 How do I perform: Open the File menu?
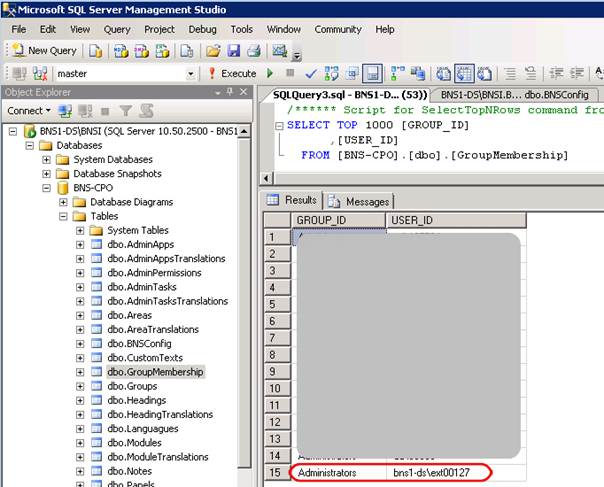click(18, 29)
